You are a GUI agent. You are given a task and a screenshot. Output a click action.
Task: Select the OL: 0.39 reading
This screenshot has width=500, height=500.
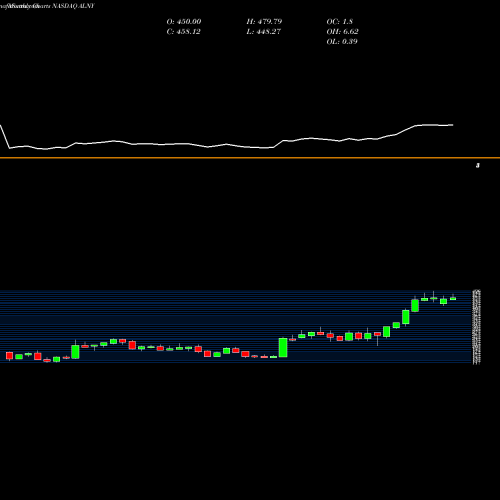coord(342,42)
